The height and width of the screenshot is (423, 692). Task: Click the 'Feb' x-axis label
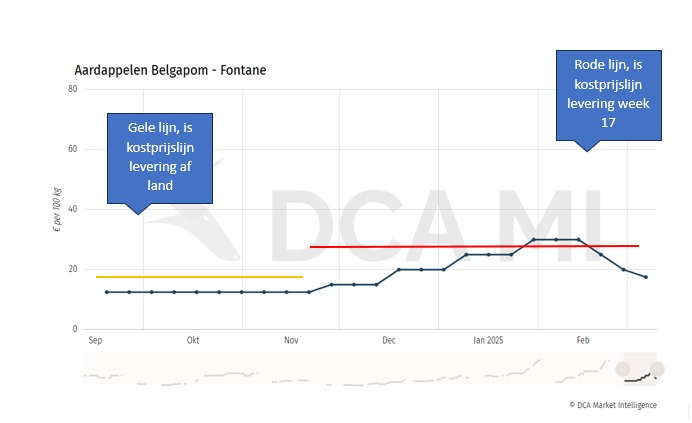583,340
